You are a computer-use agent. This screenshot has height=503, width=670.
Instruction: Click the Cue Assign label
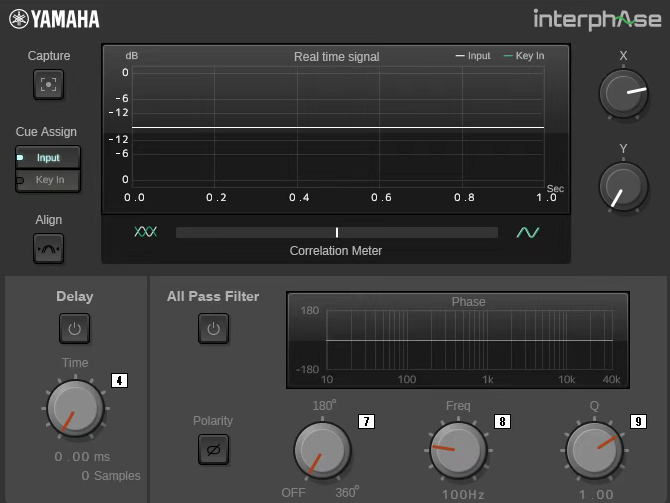click(x=46, y=132)
